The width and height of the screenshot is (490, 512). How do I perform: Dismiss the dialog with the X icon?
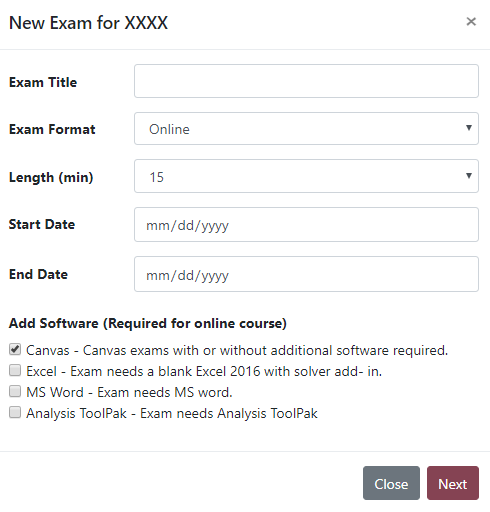471,22
